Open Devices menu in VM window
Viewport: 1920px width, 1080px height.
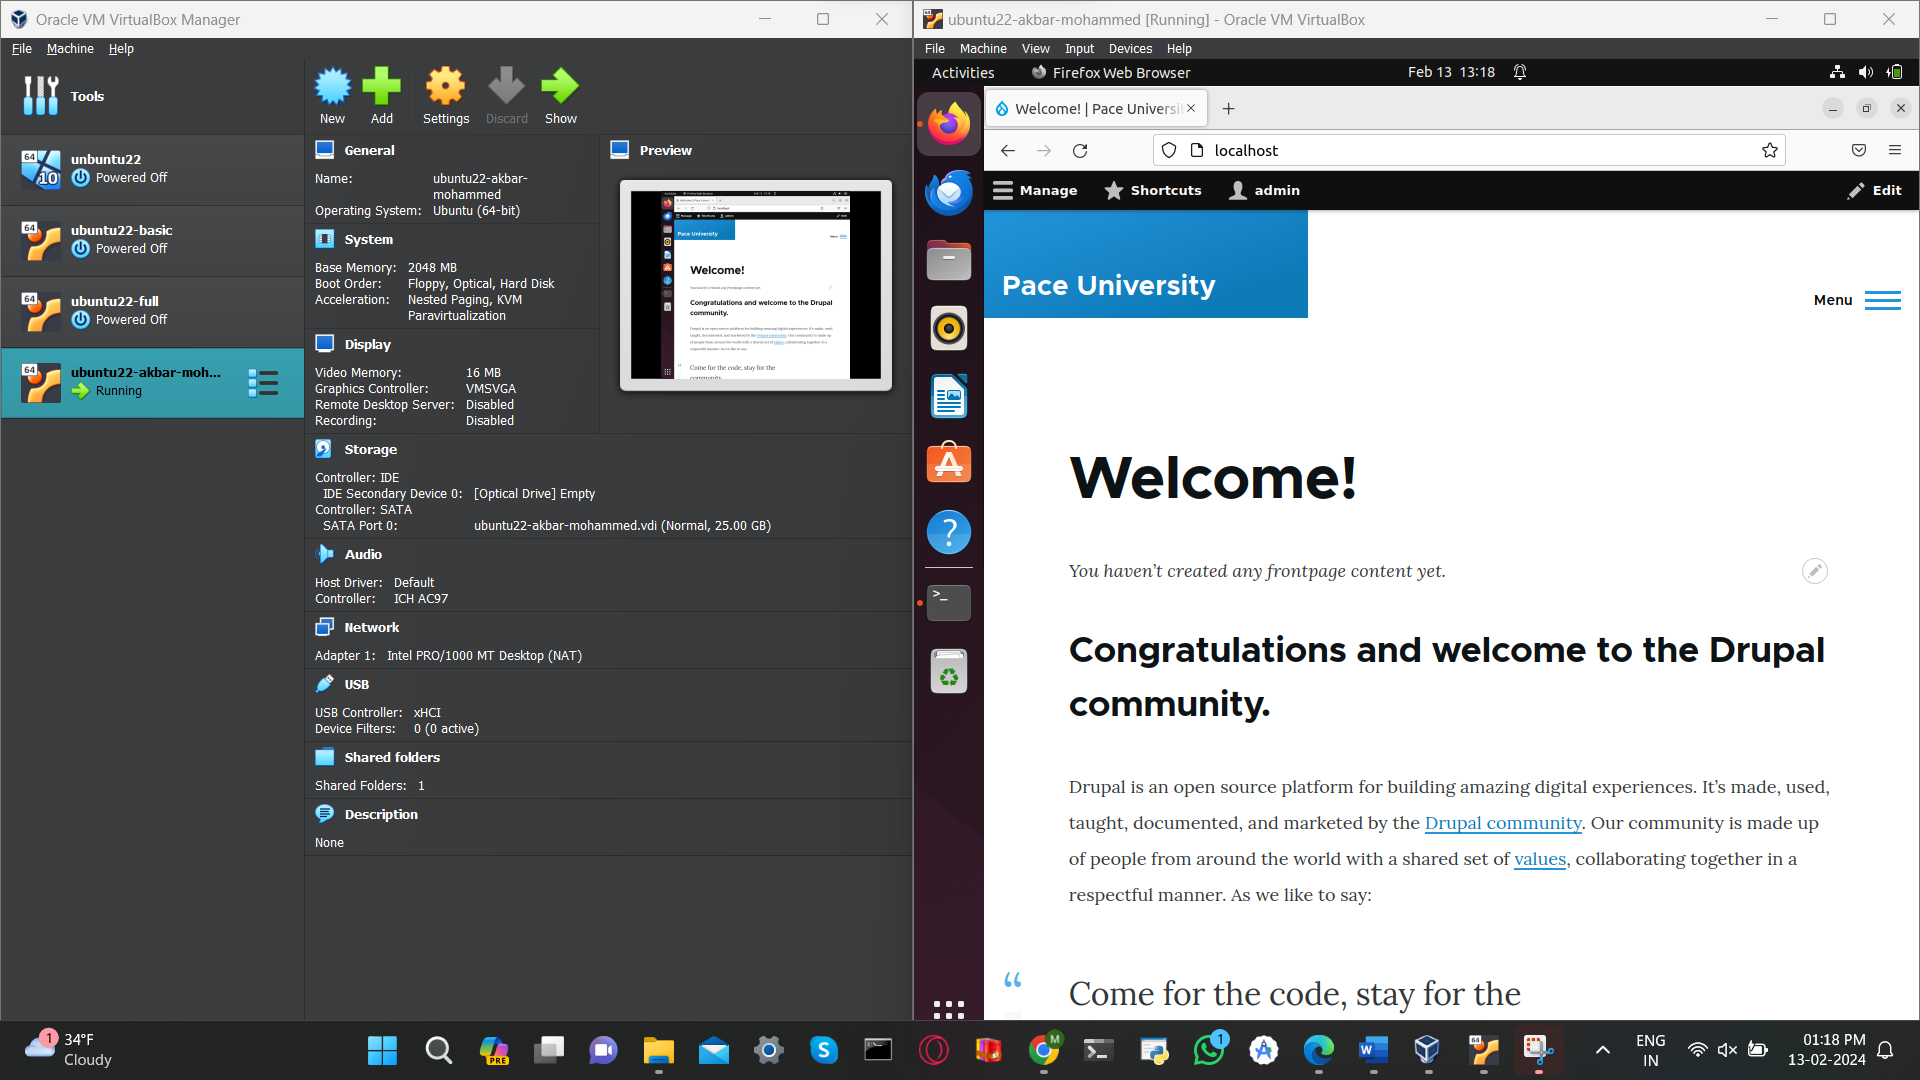(1130, 48)
